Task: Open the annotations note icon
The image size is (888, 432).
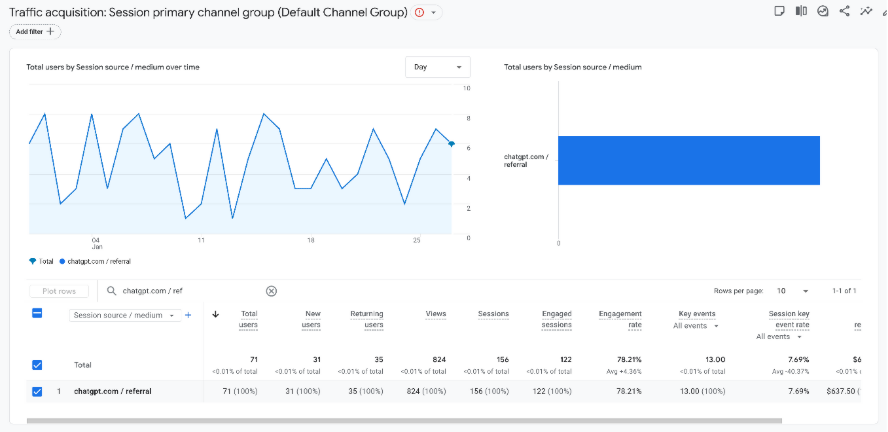Action: click(x=779, y=11)
